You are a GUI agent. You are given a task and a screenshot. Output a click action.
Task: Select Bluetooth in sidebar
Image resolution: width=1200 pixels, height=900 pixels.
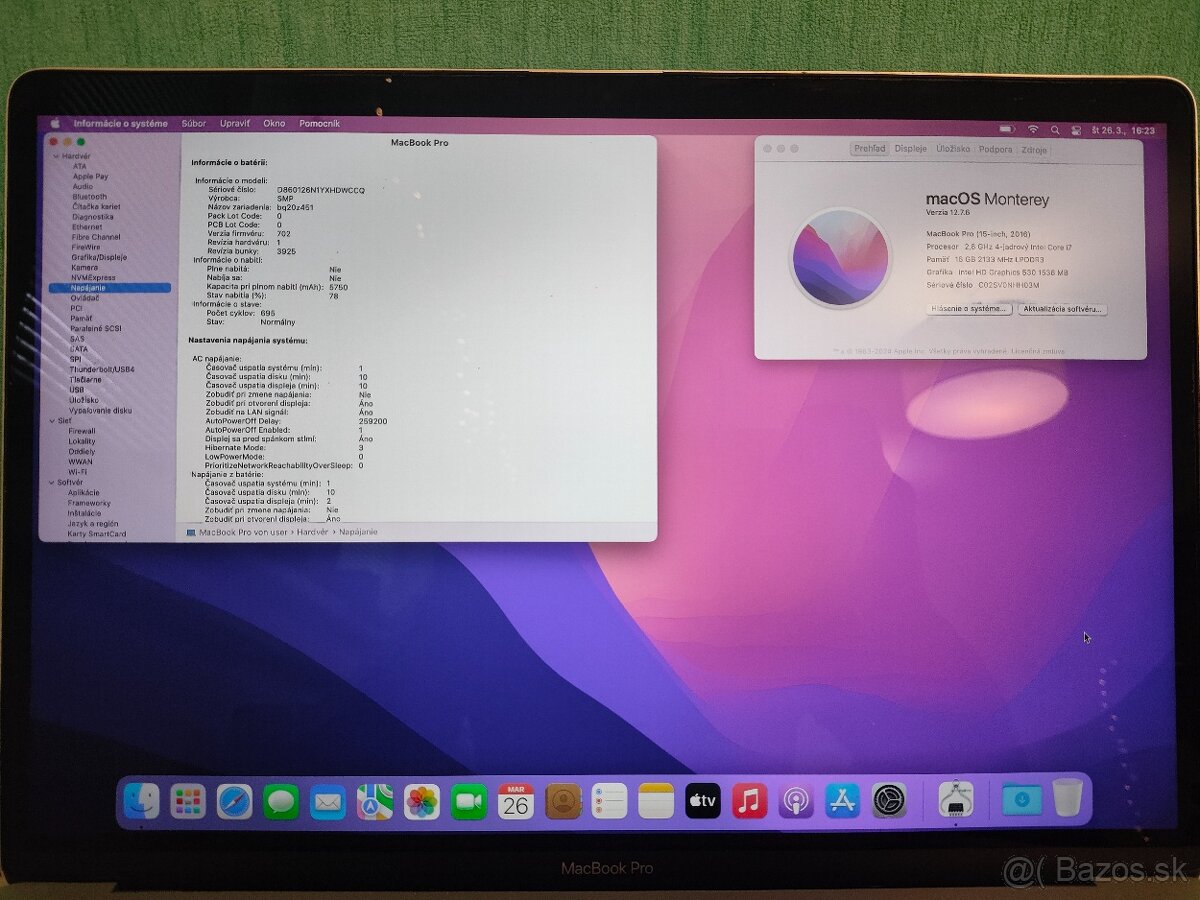coord(89,196)
